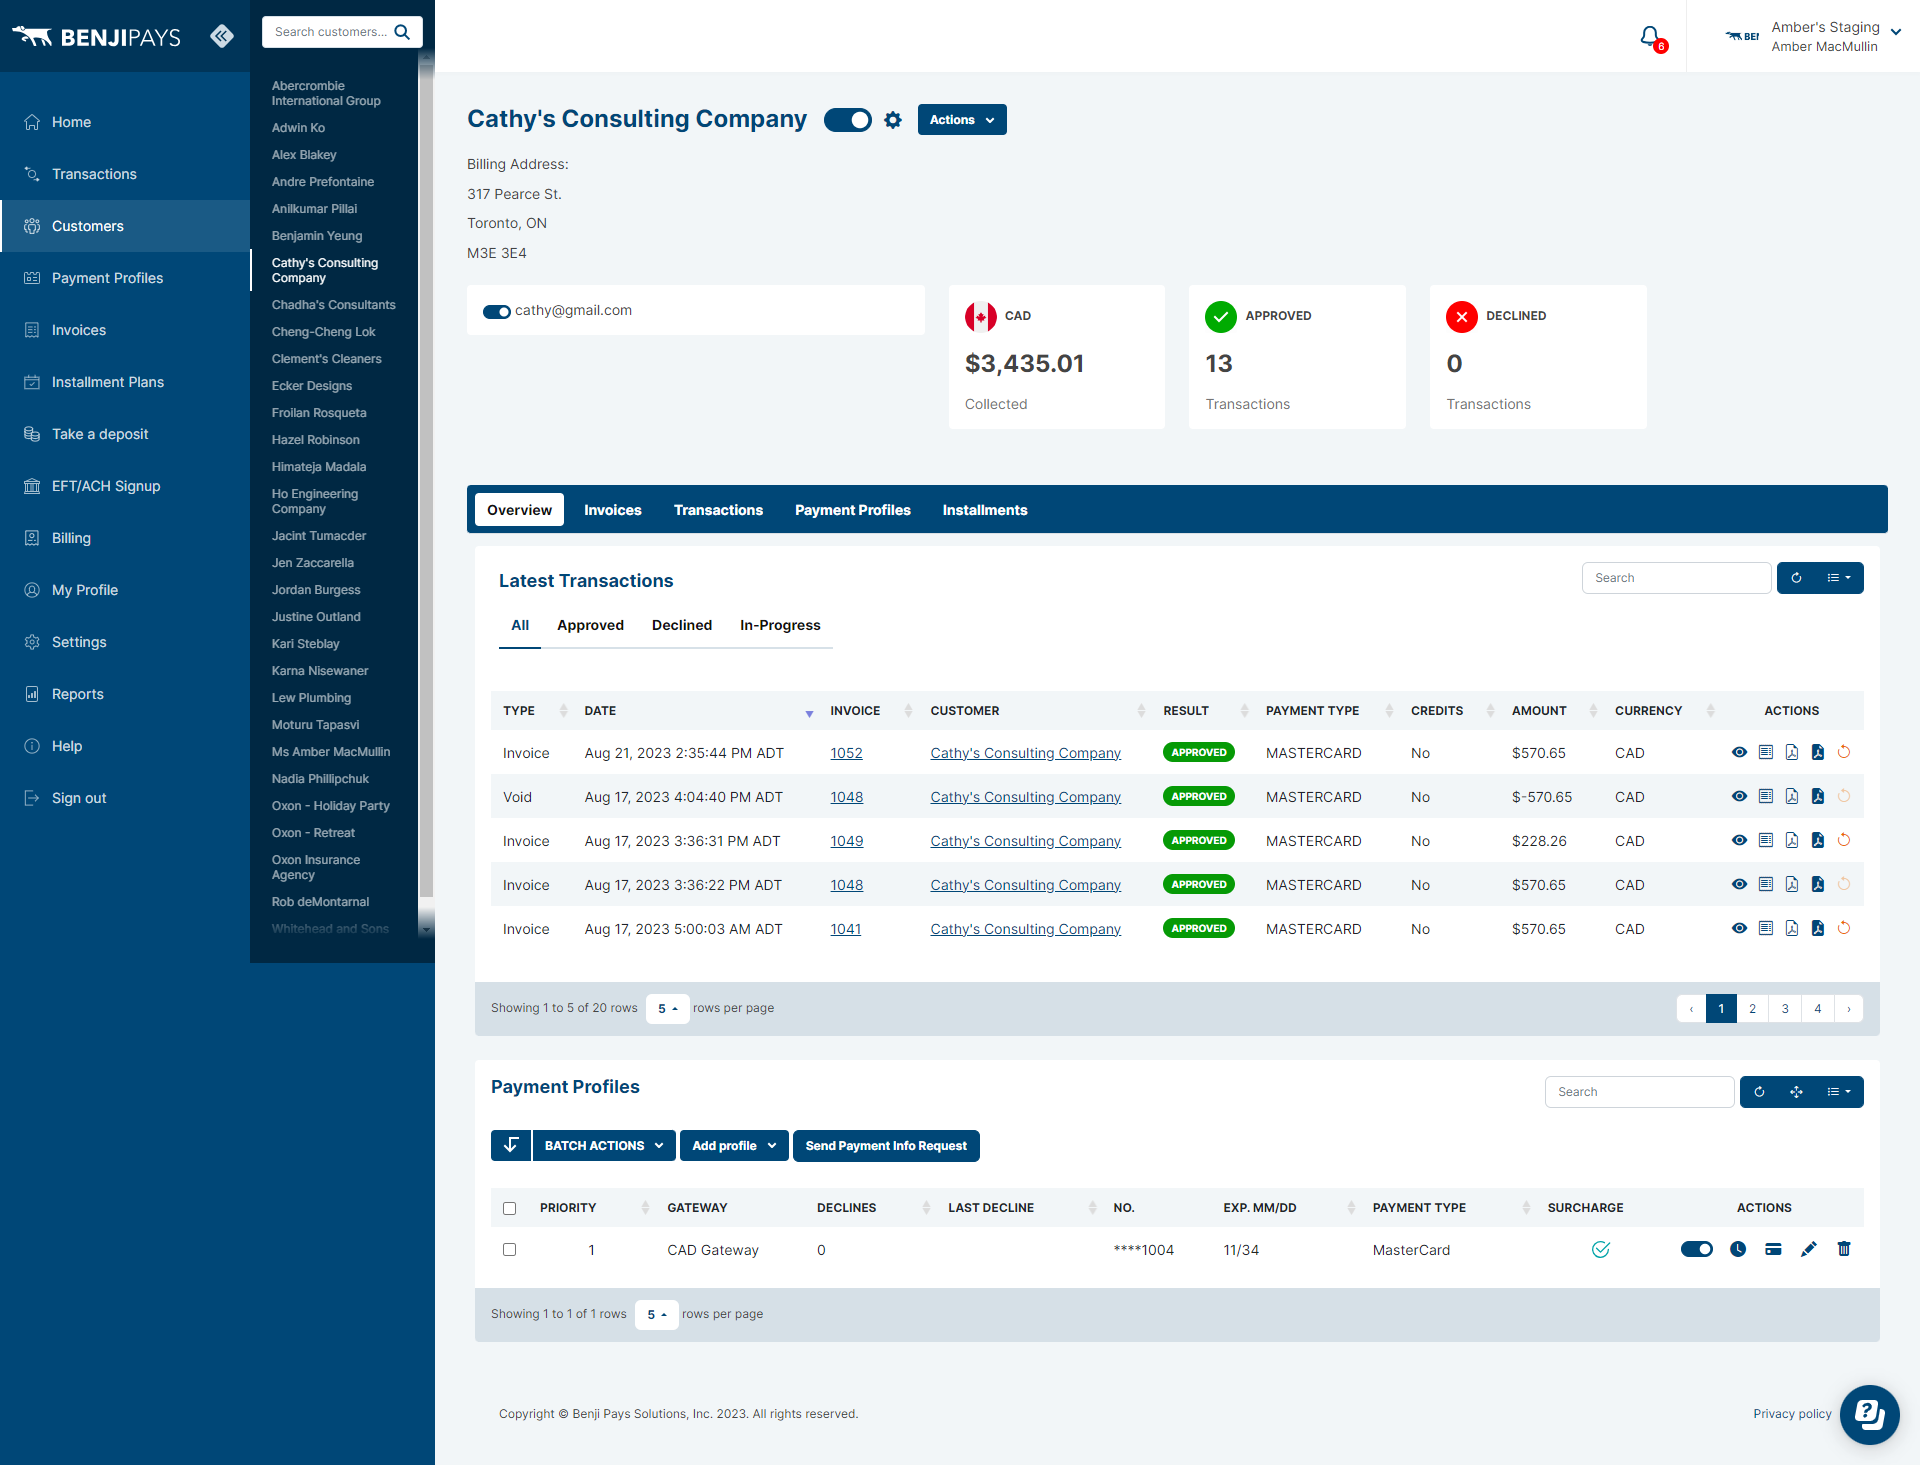Viewport: 1920px width, 1465px height.
Task: Refresh the Latest Transactions table
Action: point(1796,578)
